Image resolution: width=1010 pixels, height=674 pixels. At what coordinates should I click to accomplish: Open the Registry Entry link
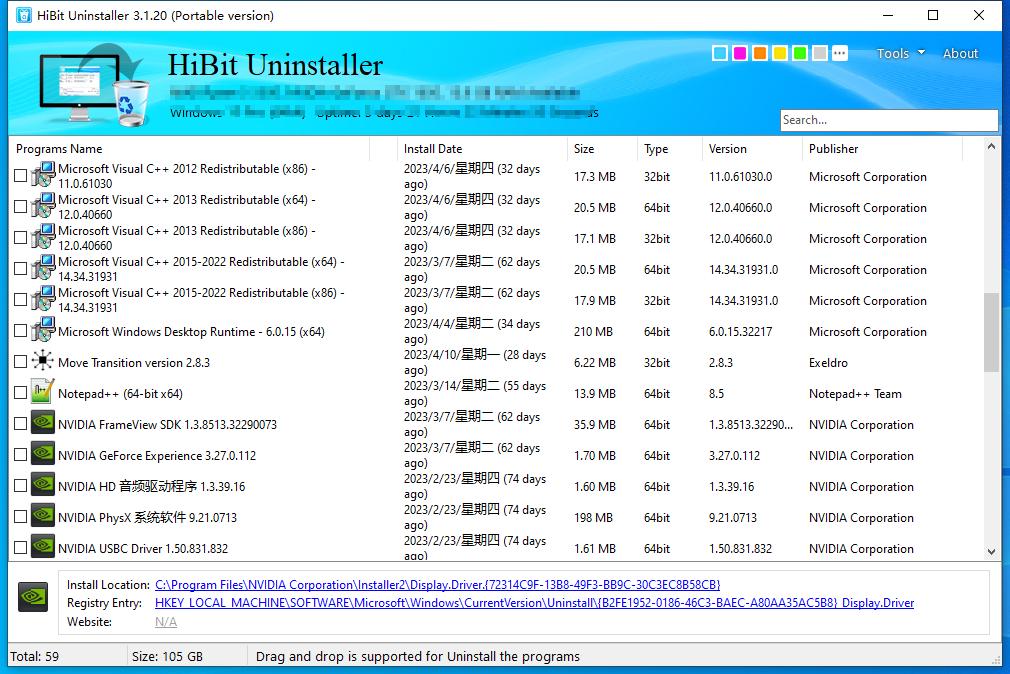pos(534,603)
